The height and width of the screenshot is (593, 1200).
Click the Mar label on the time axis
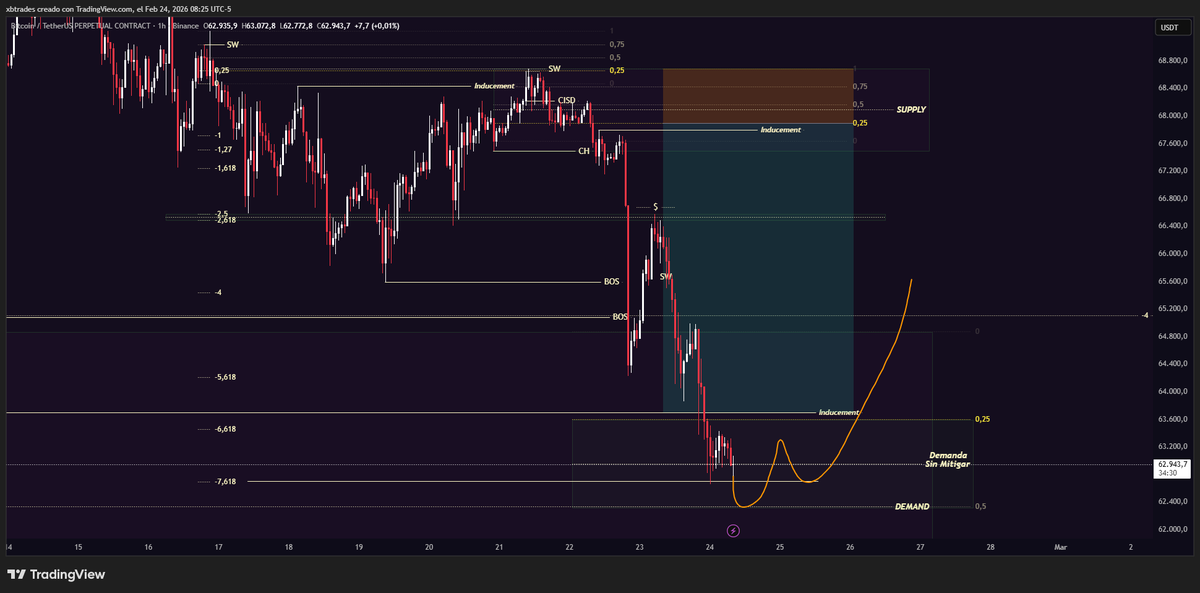(1060, 547)
